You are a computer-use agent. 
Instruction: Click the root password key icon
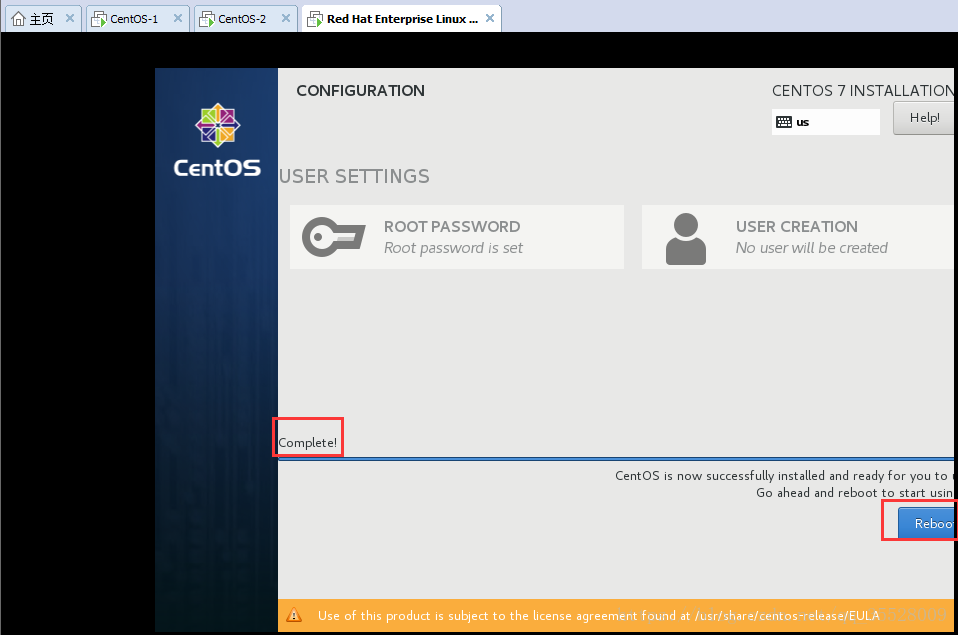tap(334, 237)
